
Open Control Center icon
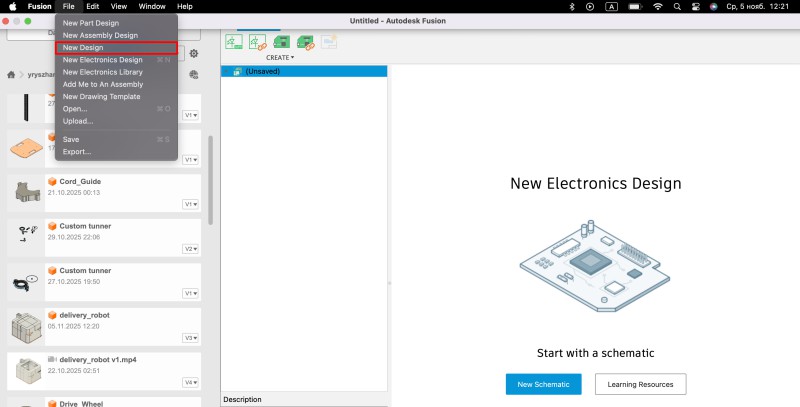[695, 7]
